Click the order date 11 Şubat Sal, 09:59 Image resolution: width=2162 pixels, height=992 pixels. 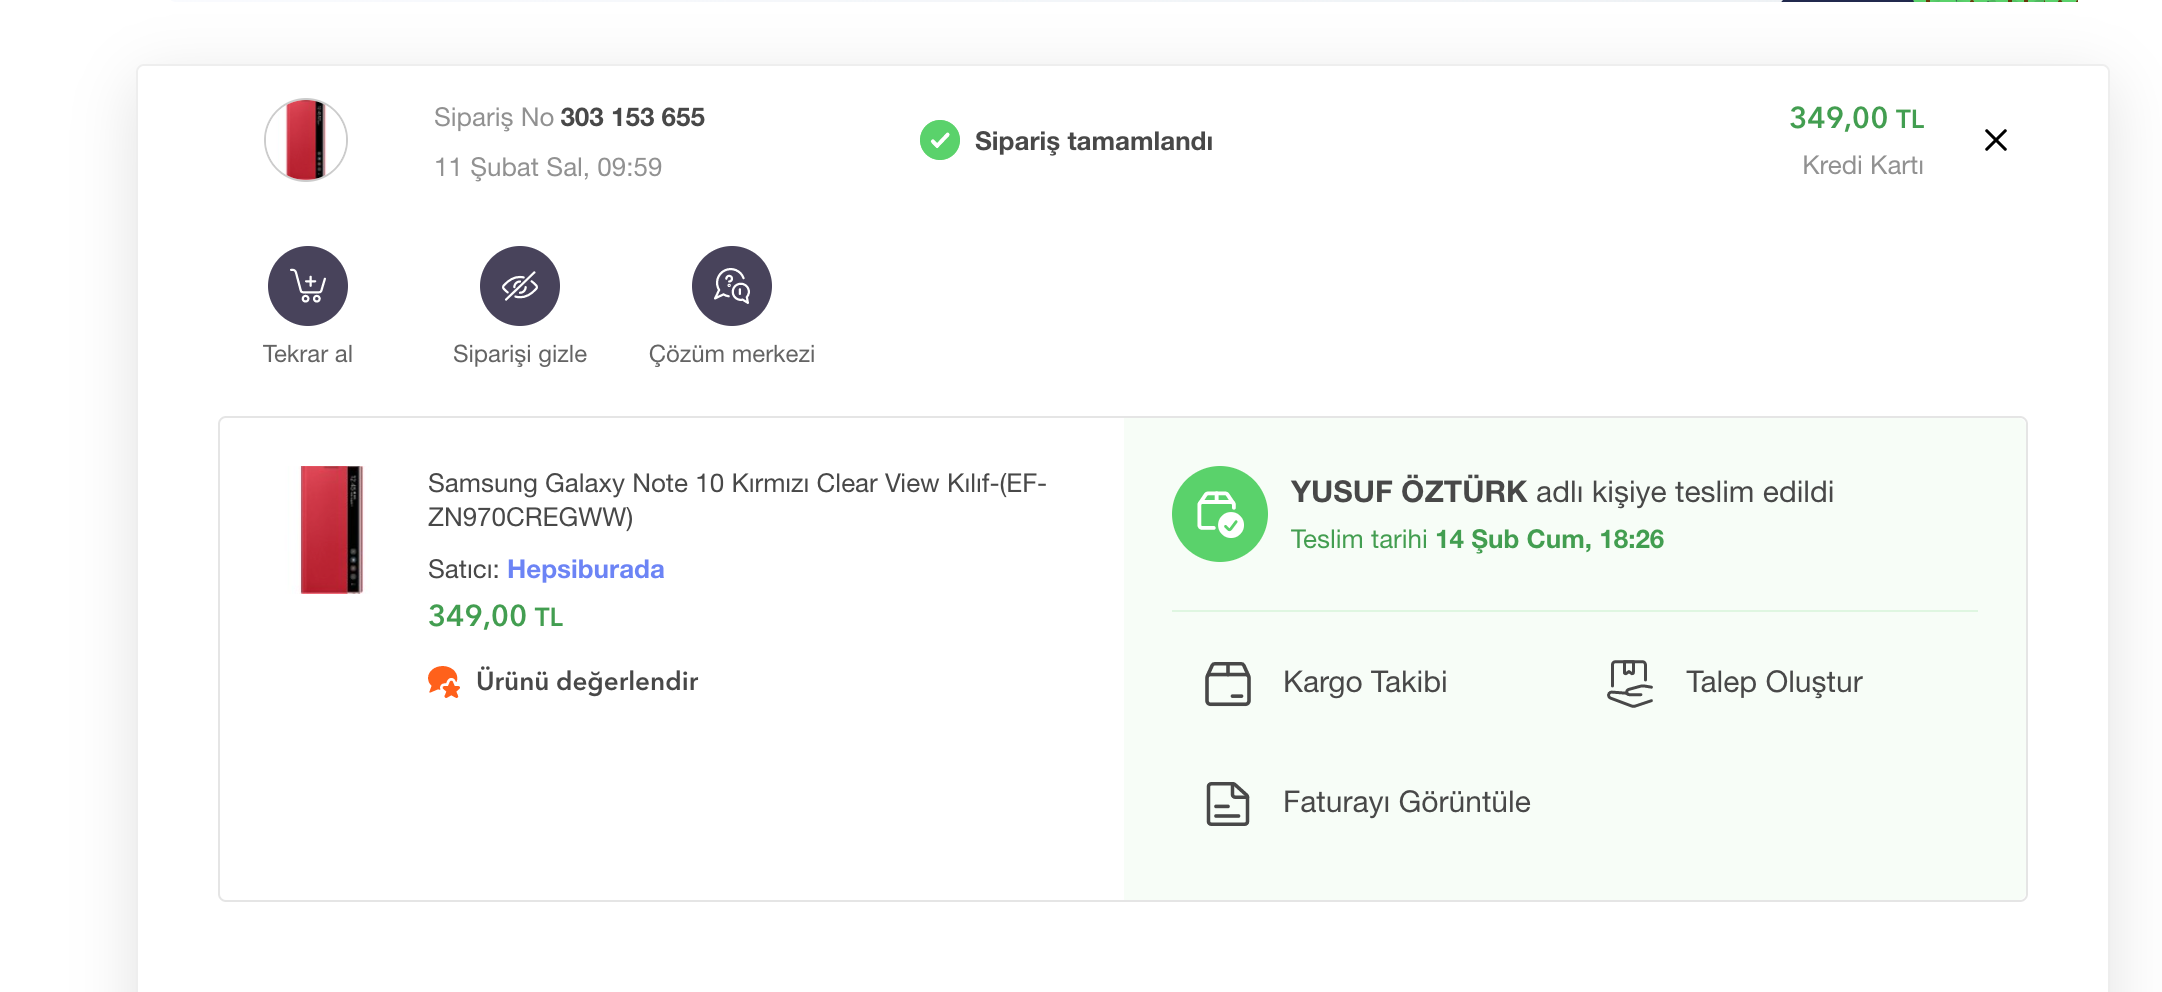click(x=548, y=167)
